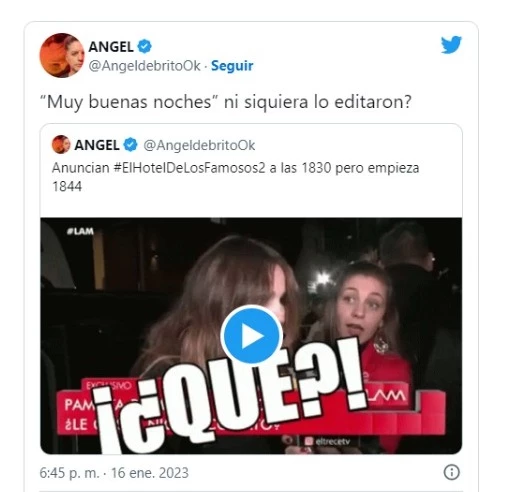This screenshot has height=492, width=506.
Task: Click the eltrecetv label in the video
Action: pos(328,441)
